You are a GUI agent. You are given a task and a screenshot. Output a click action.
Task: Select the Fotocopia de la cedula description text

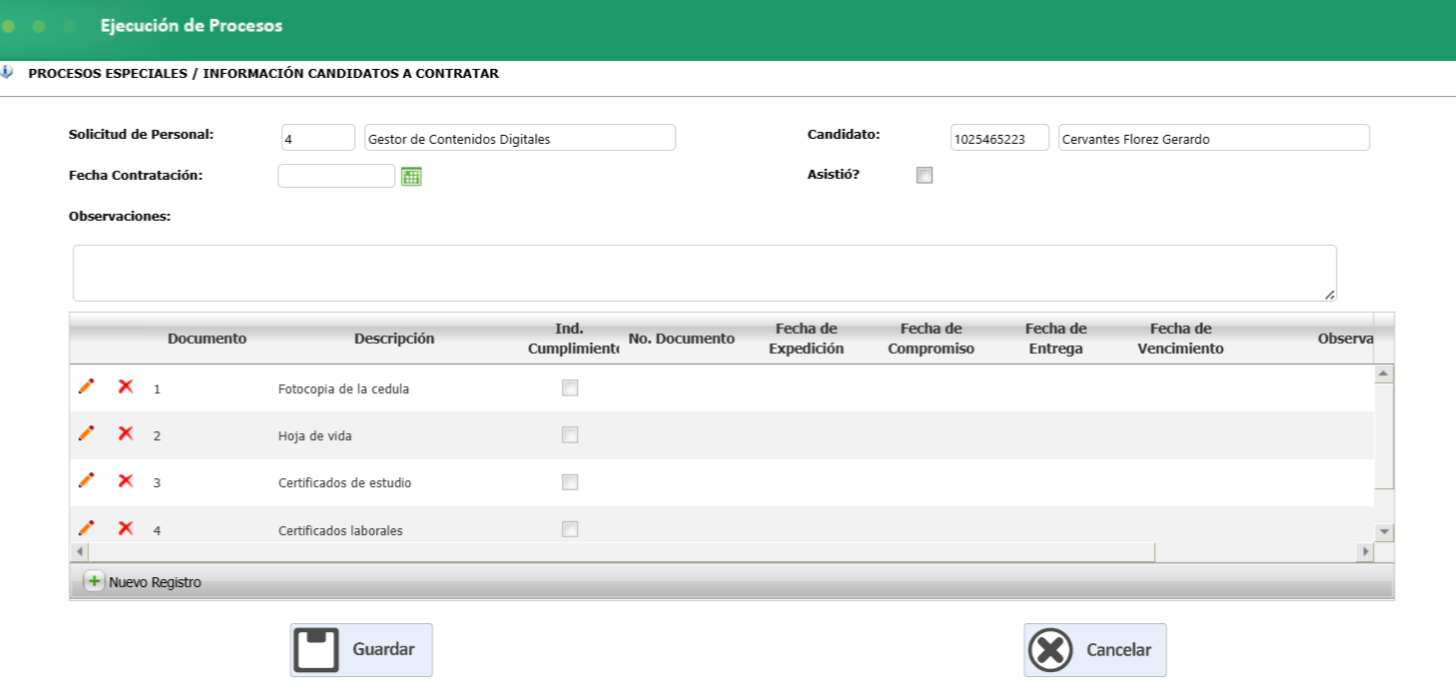[343, 389]
